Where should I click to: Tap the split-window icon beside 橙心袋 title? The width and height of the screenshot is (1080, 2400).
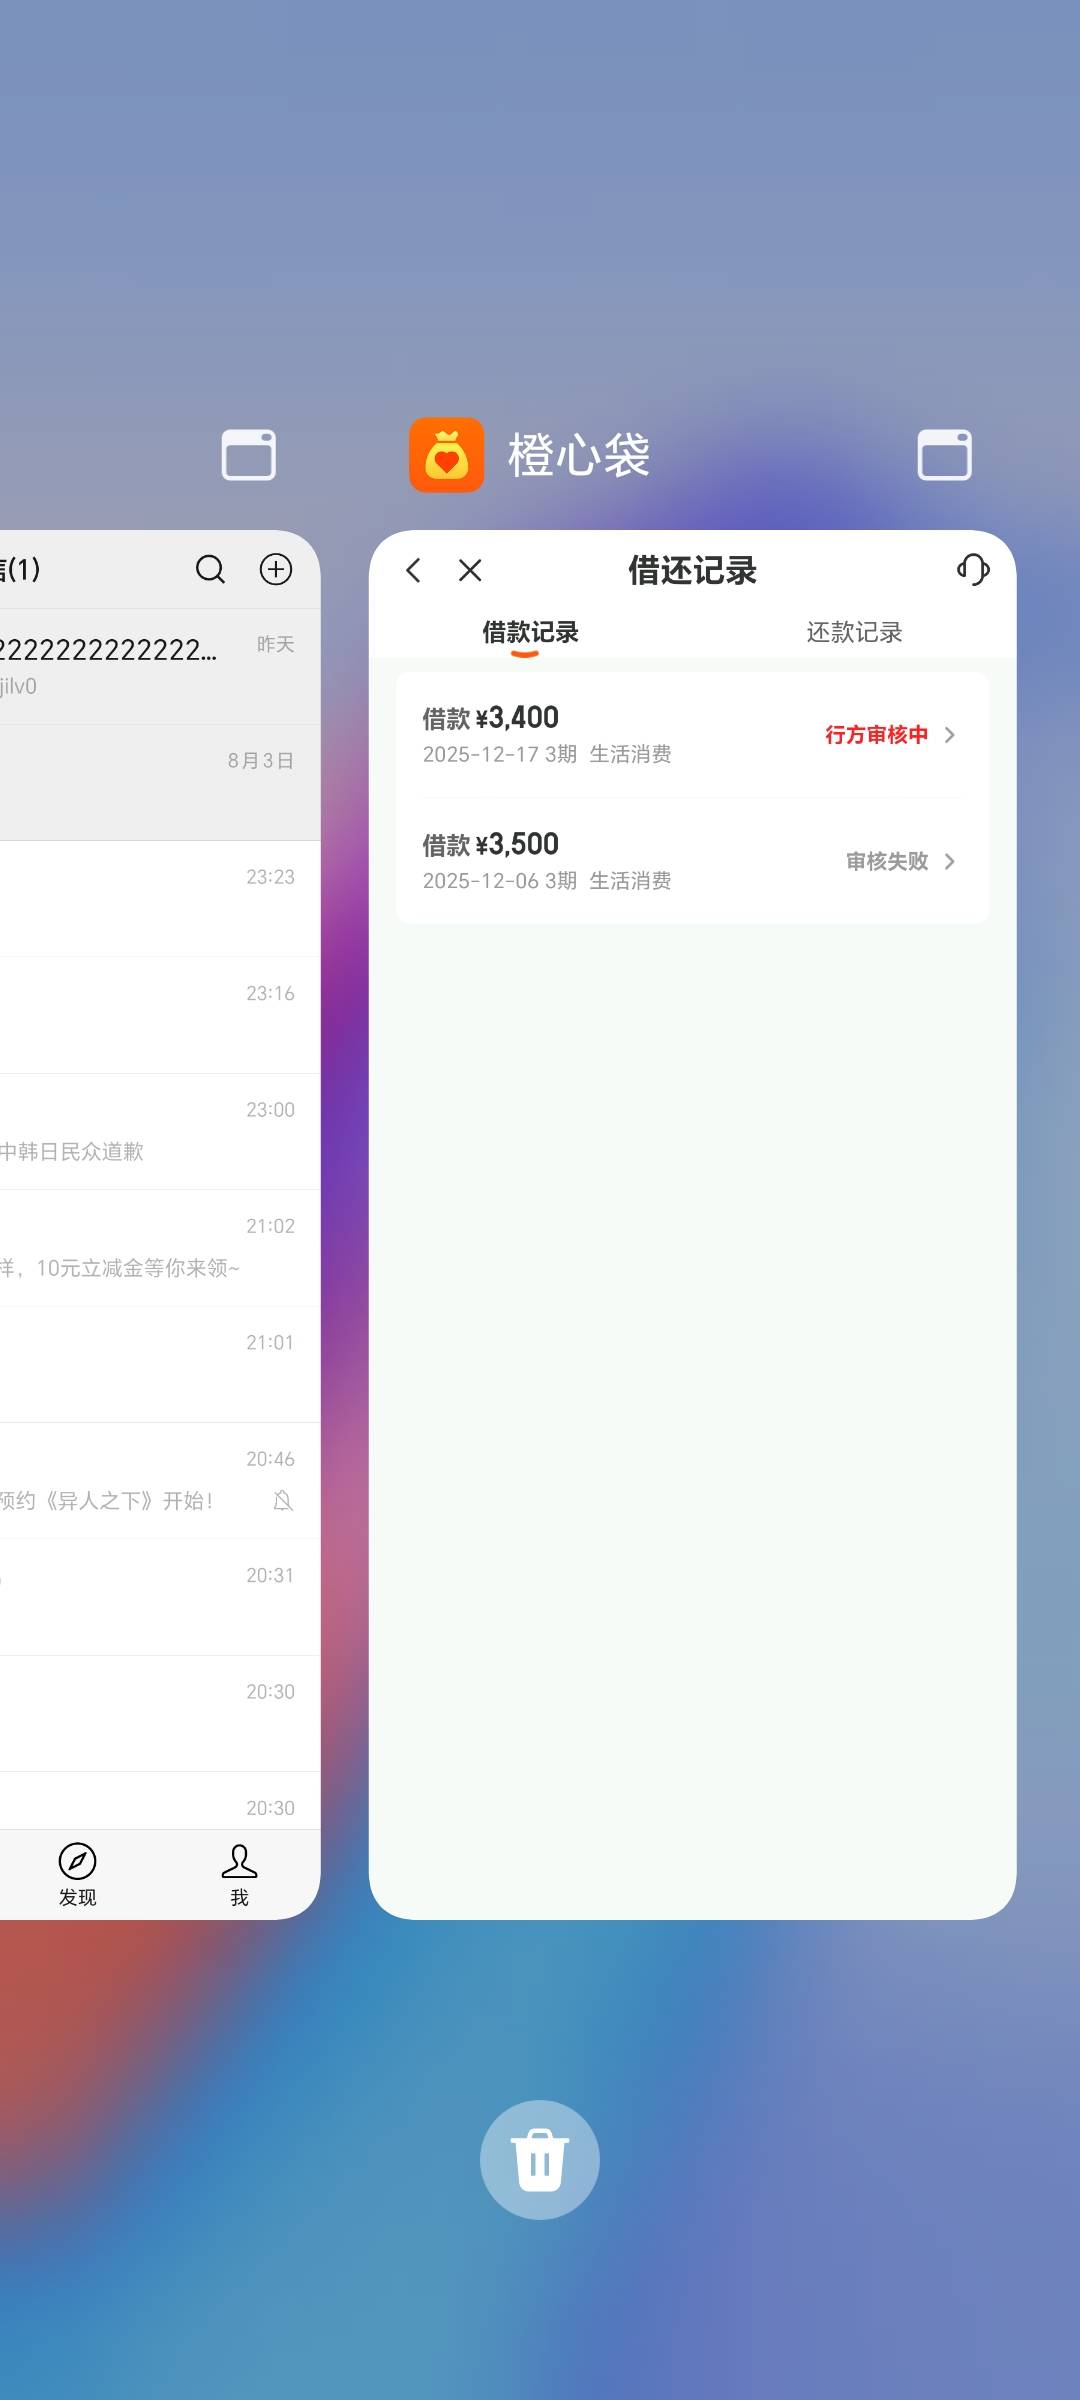tap(944, 455)
